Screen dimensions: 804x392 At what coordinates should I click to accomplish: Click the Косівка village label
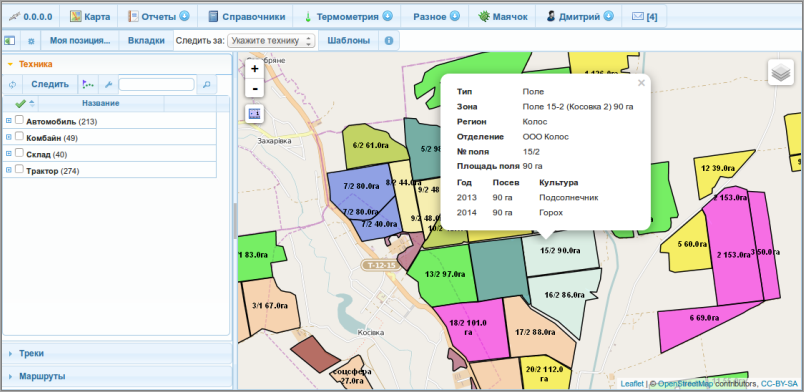370,332
